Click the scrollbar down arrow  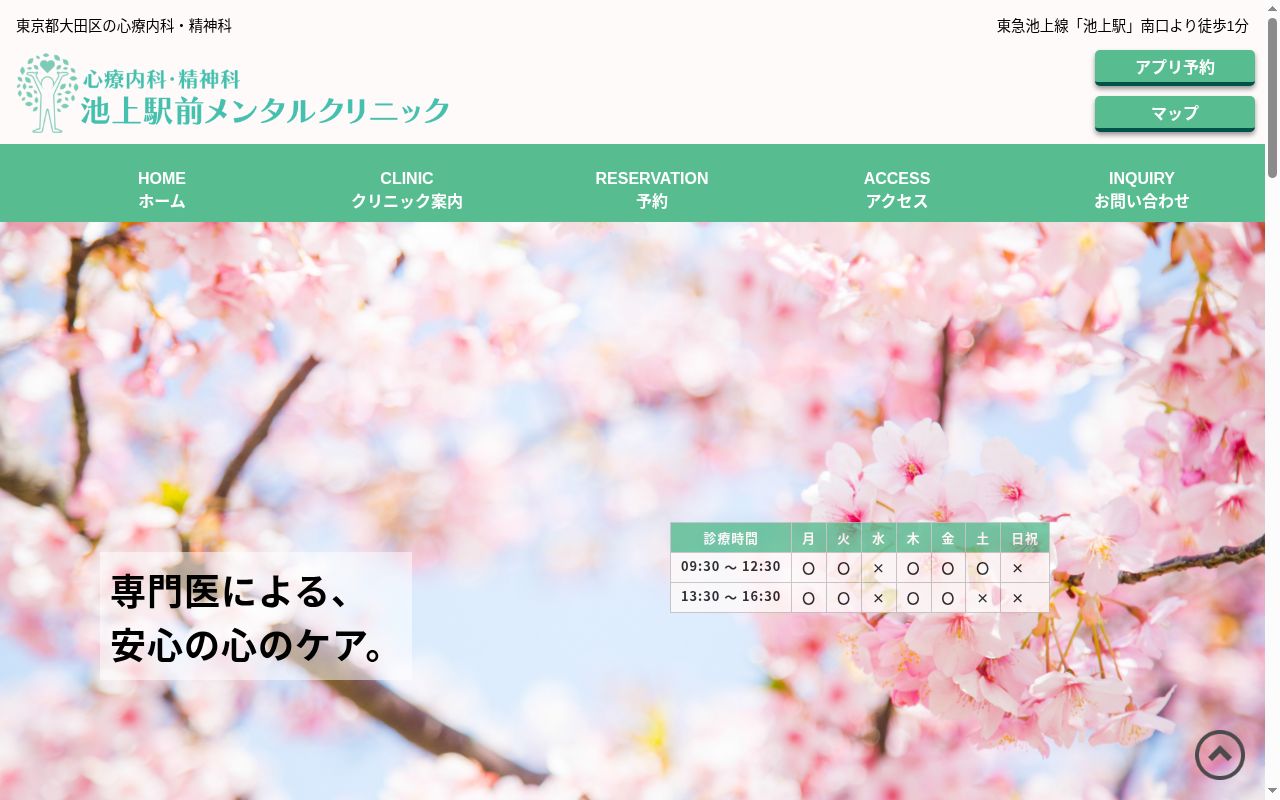(x=1272, y=792)
